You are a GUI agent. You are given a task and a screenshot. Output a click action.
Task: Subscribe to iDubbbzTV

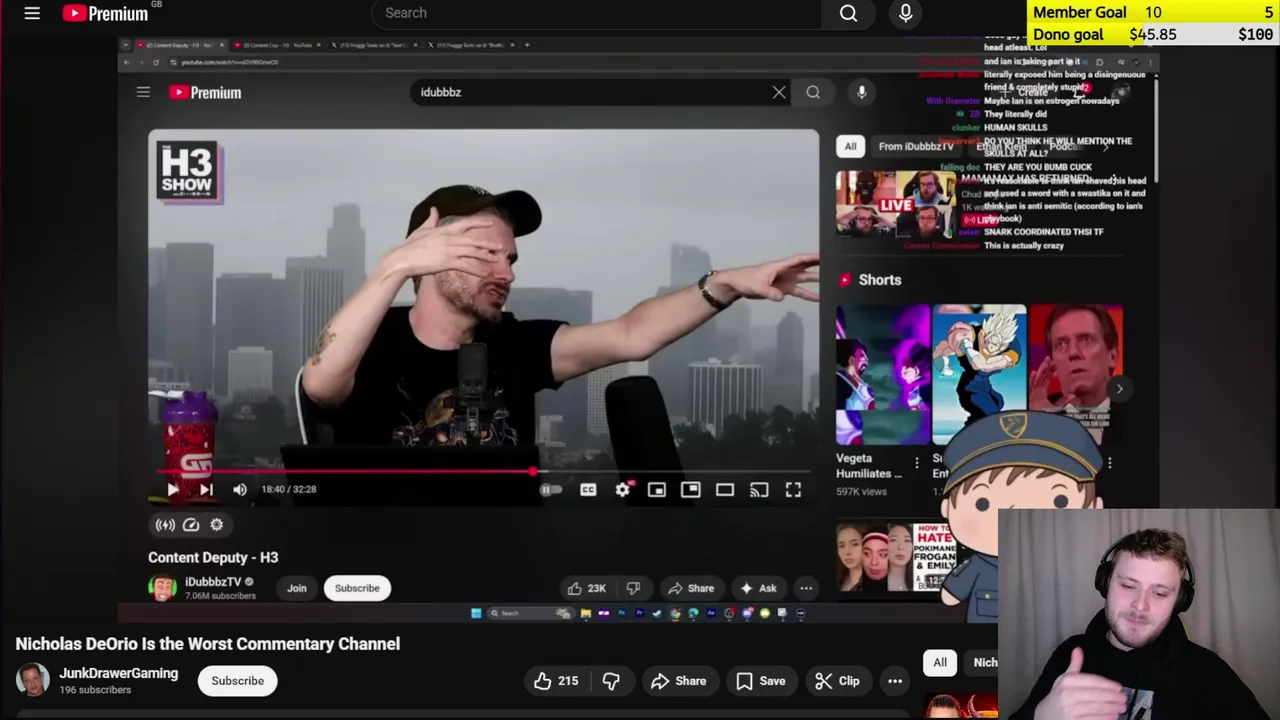(x=357, y=588)
